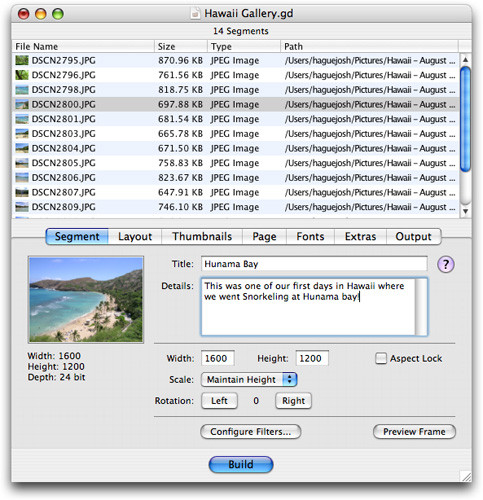Click the document icon beside Hawaii Gallery.gd title
Screen dimensions: 483x500
195,13
